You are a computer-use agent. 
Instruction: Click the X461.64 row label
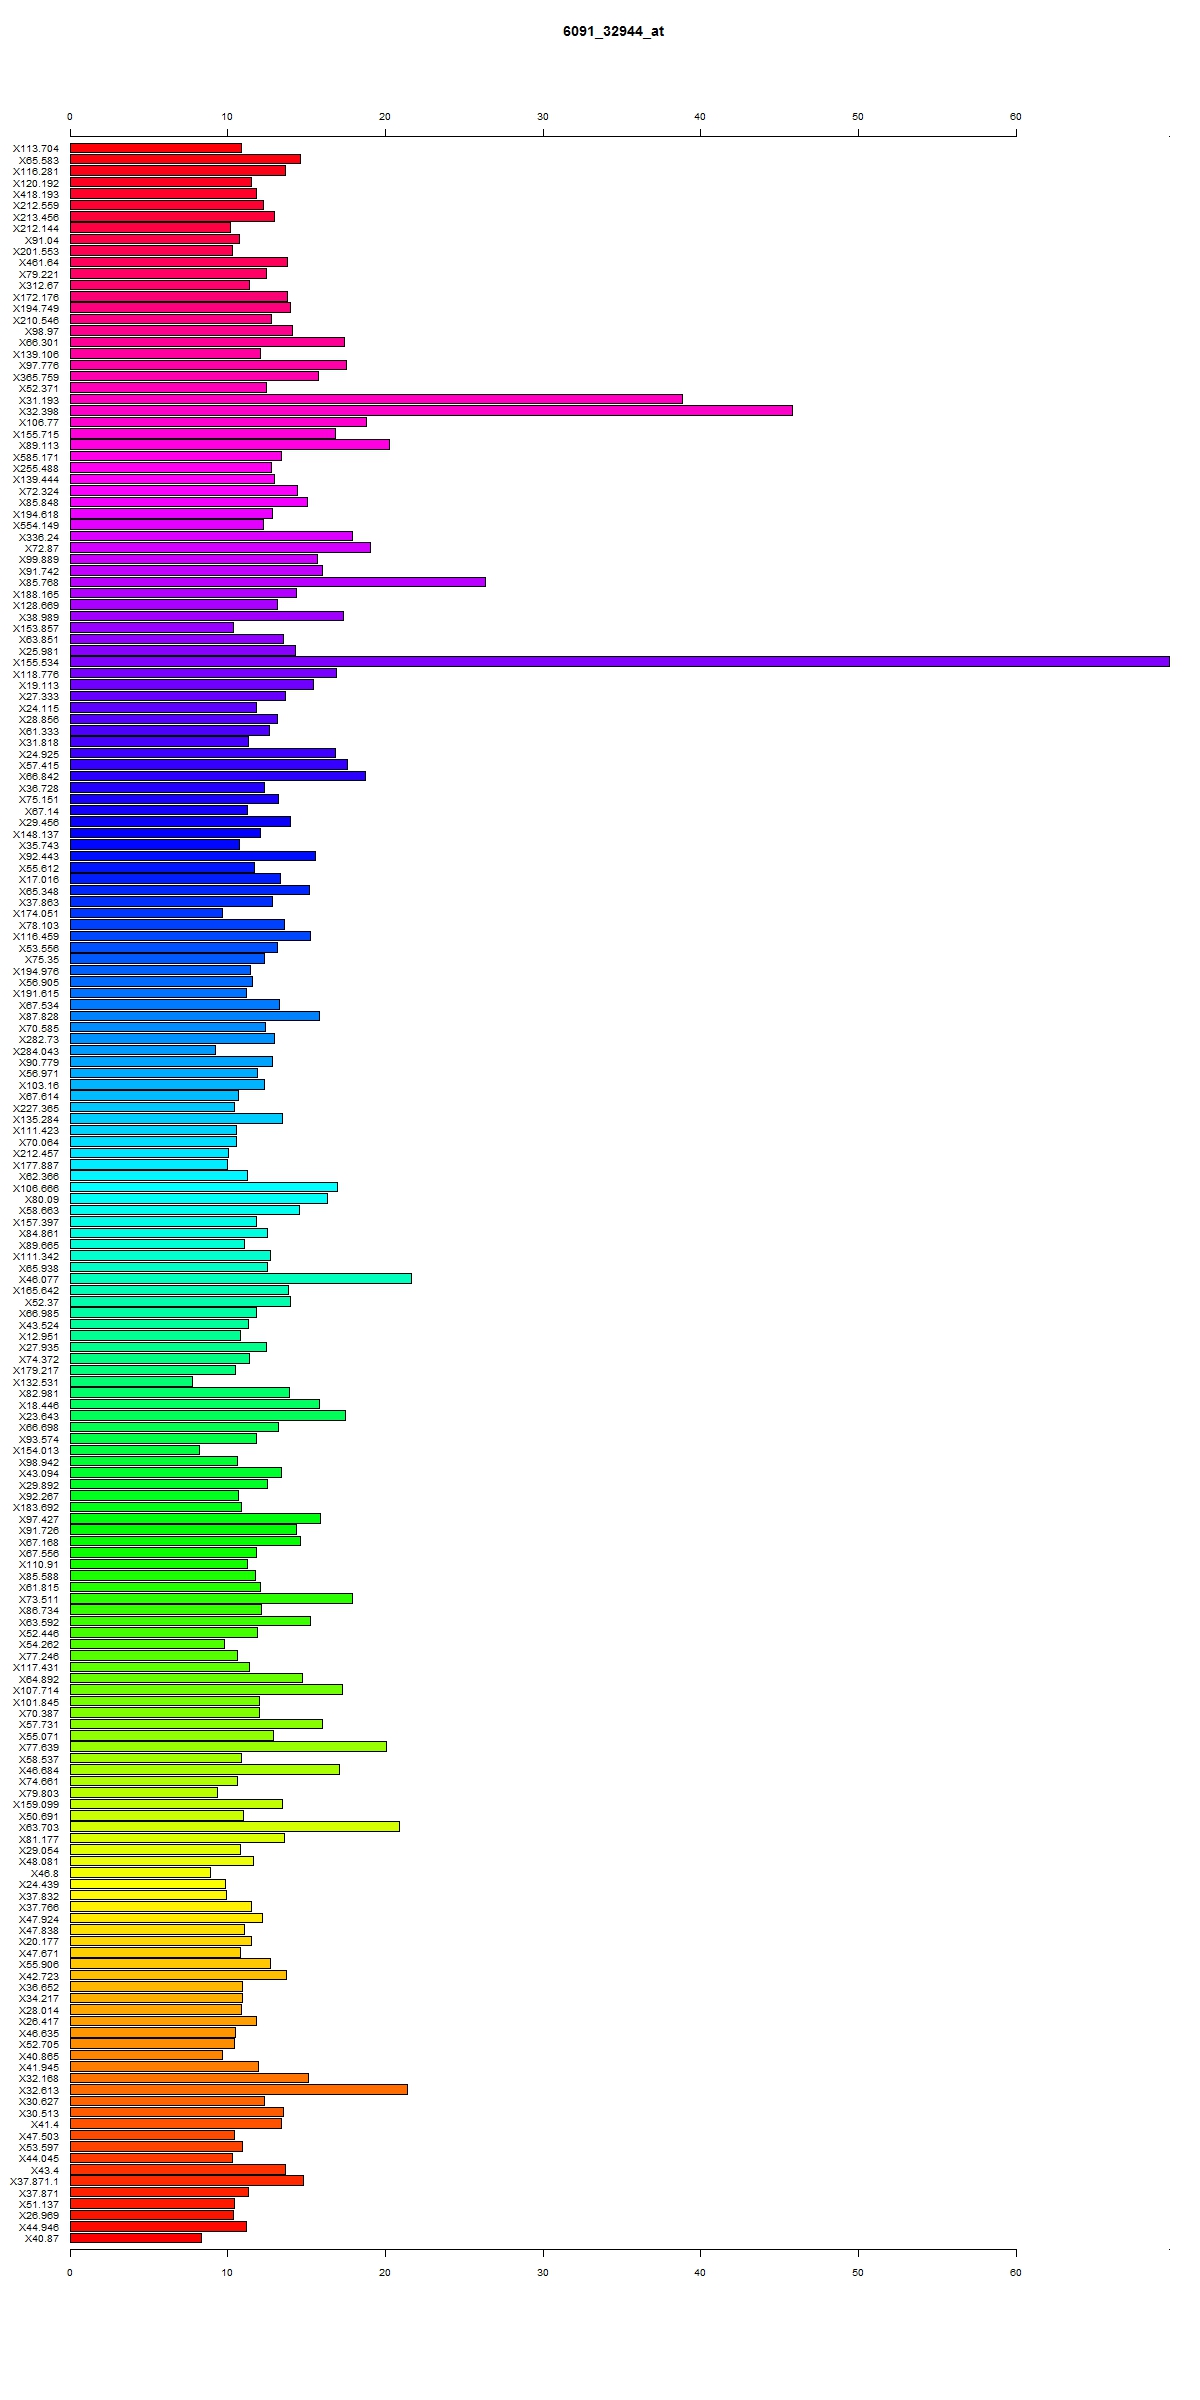(39, 263)
